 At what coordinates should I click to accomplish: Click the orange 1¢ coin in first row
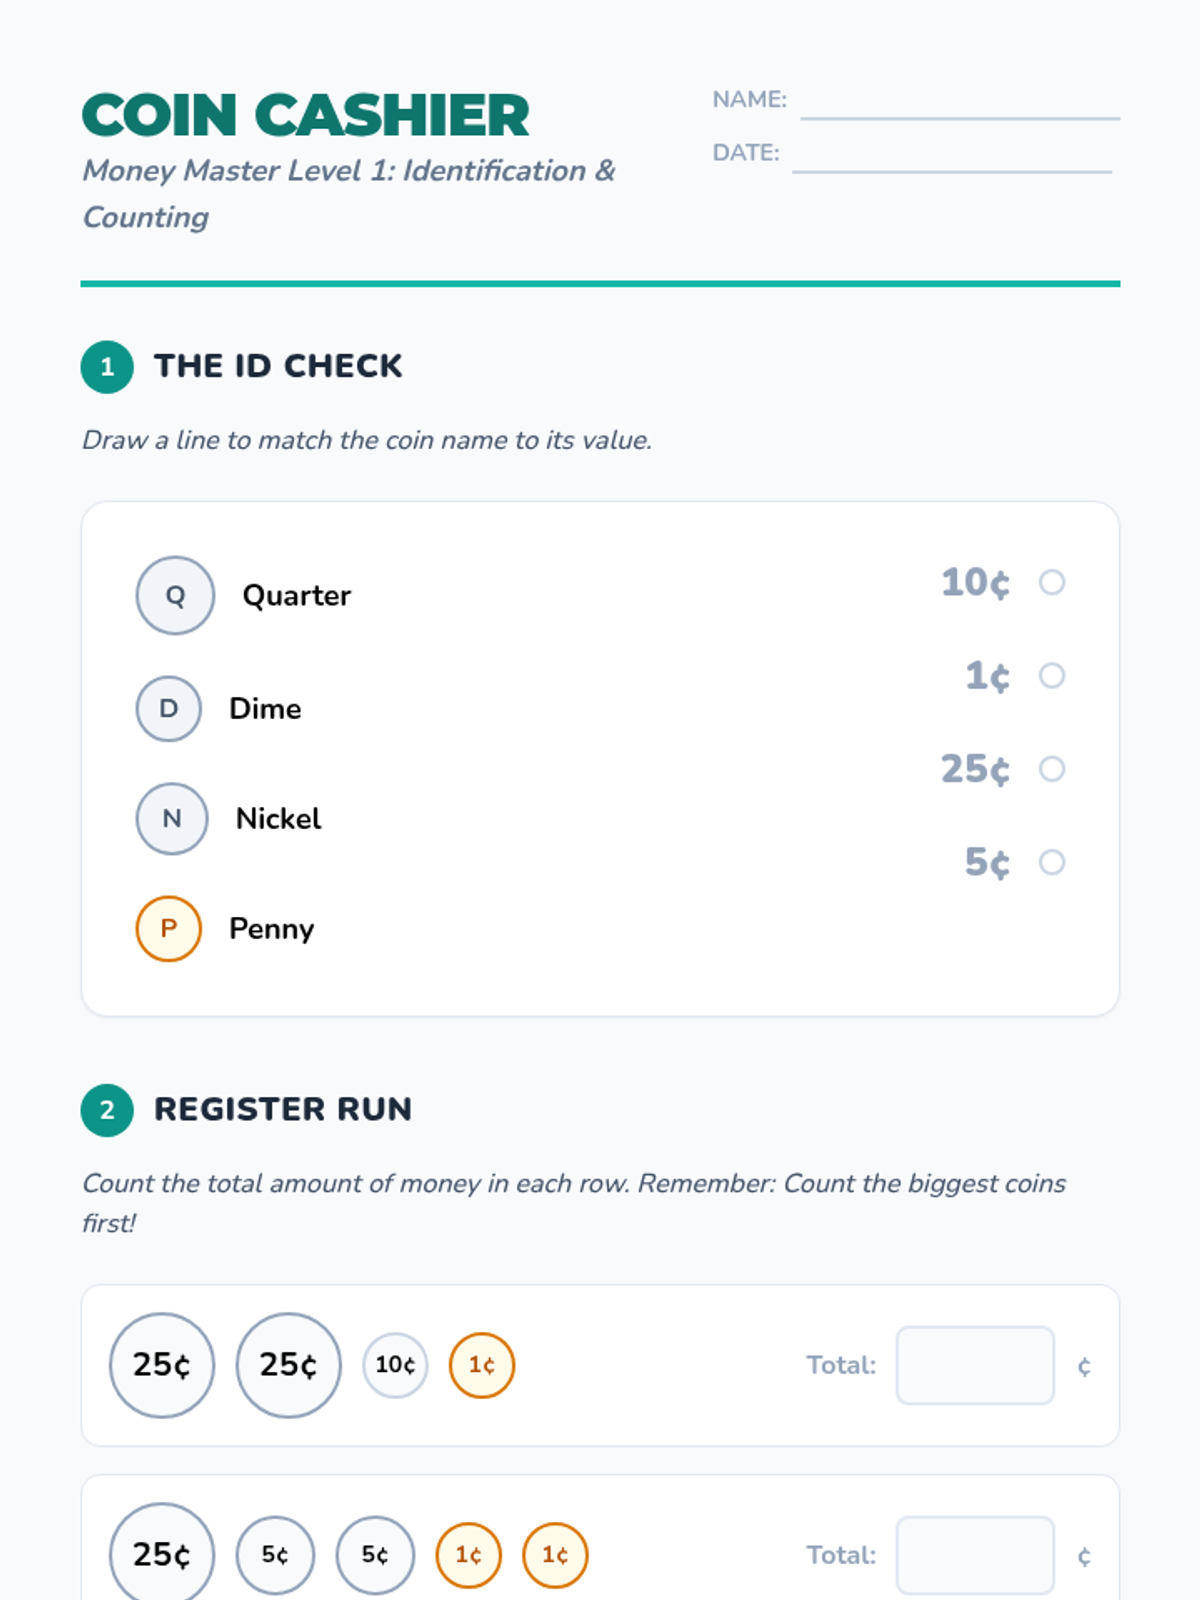482,1365
